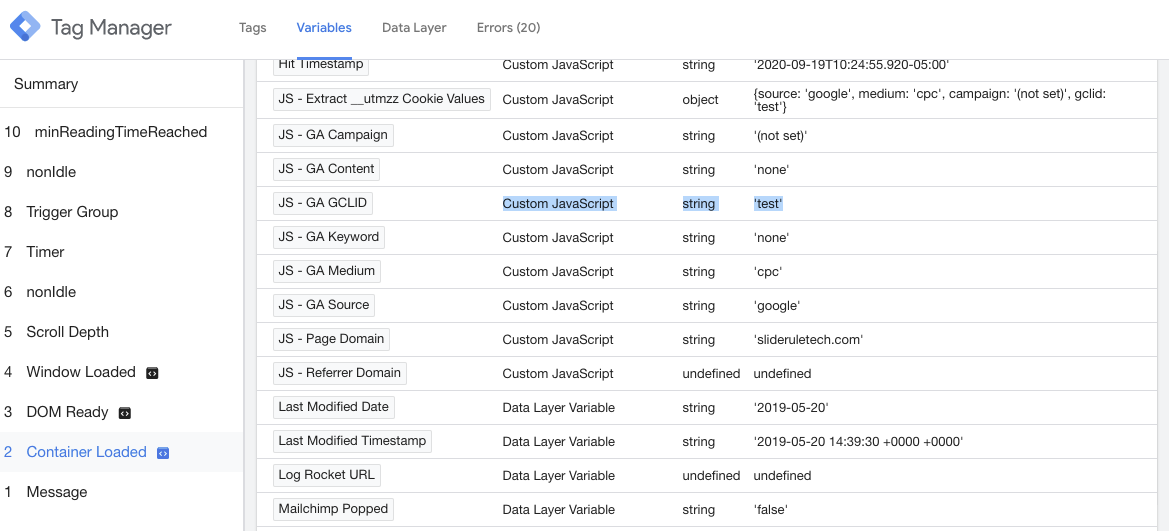1169x531 pixels.
Task: Click code icon beside DOM Ready event
Action: [125, 413]
